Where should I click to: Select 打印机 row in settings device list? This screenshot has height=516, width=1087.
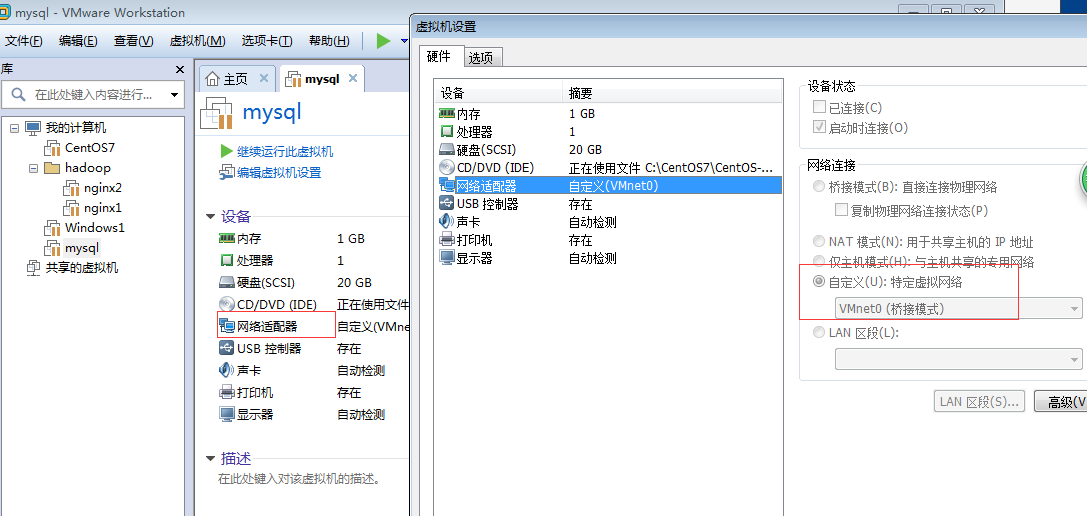point(609,240)
